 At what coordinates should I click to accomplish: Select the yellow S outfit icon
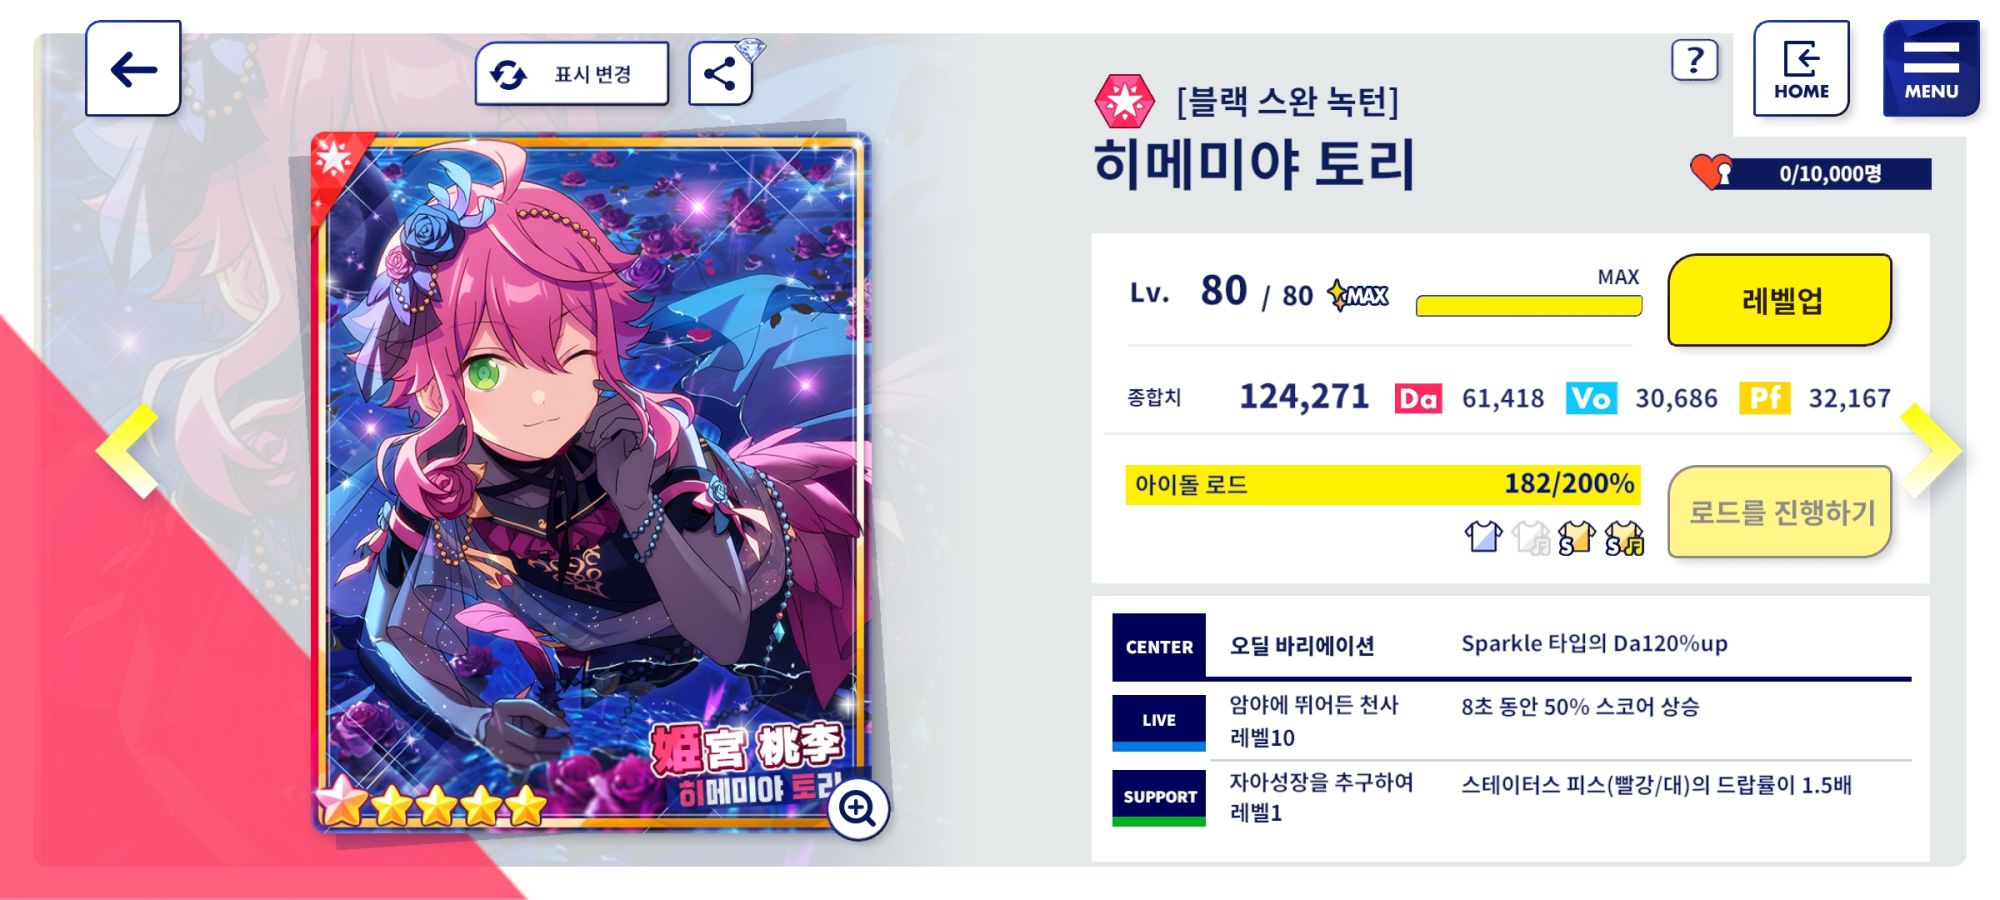point(1576,537)
